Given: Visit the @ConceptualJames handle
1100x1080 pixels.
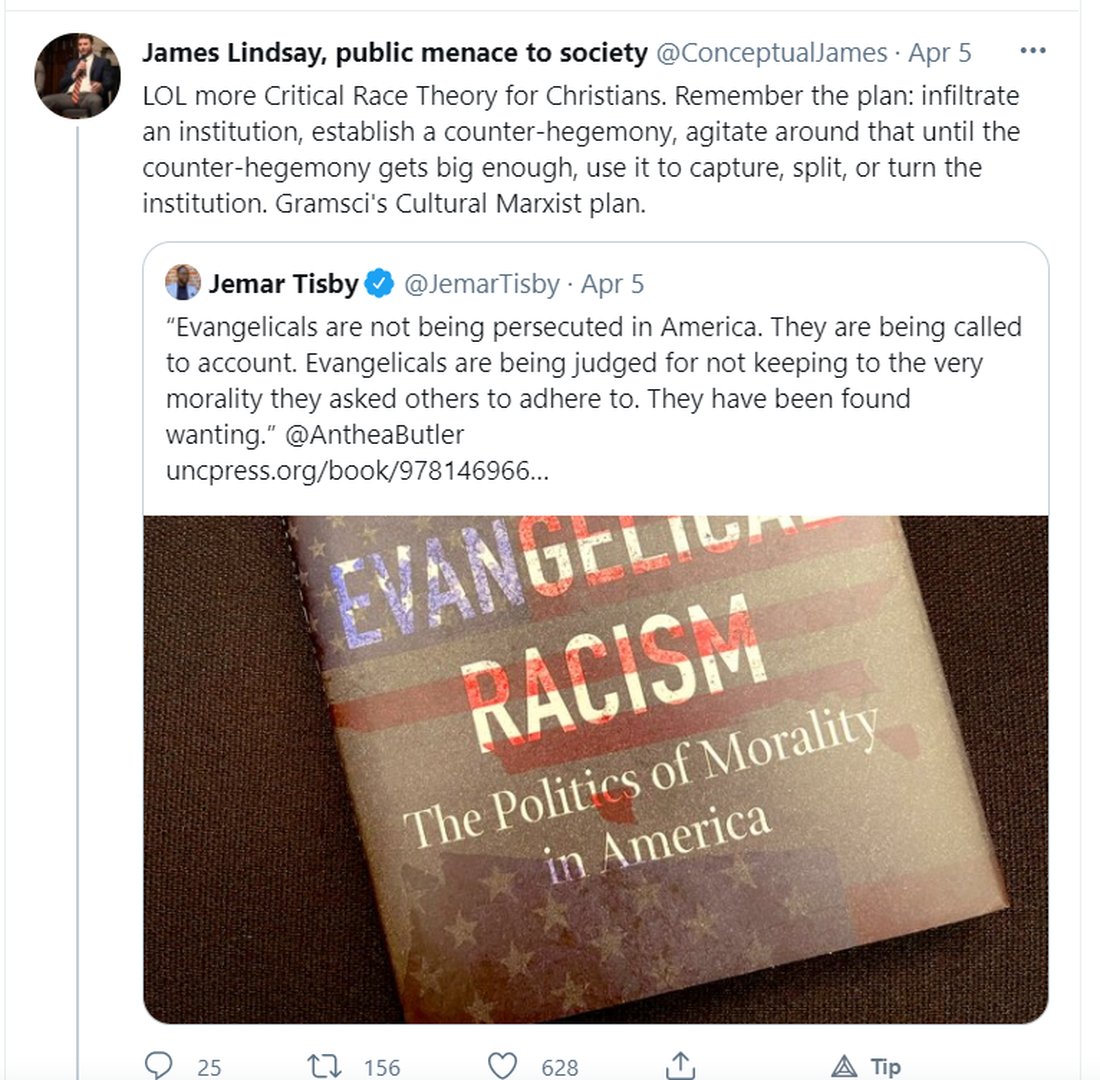Looking at the screenshot, I should pos(771,52).
